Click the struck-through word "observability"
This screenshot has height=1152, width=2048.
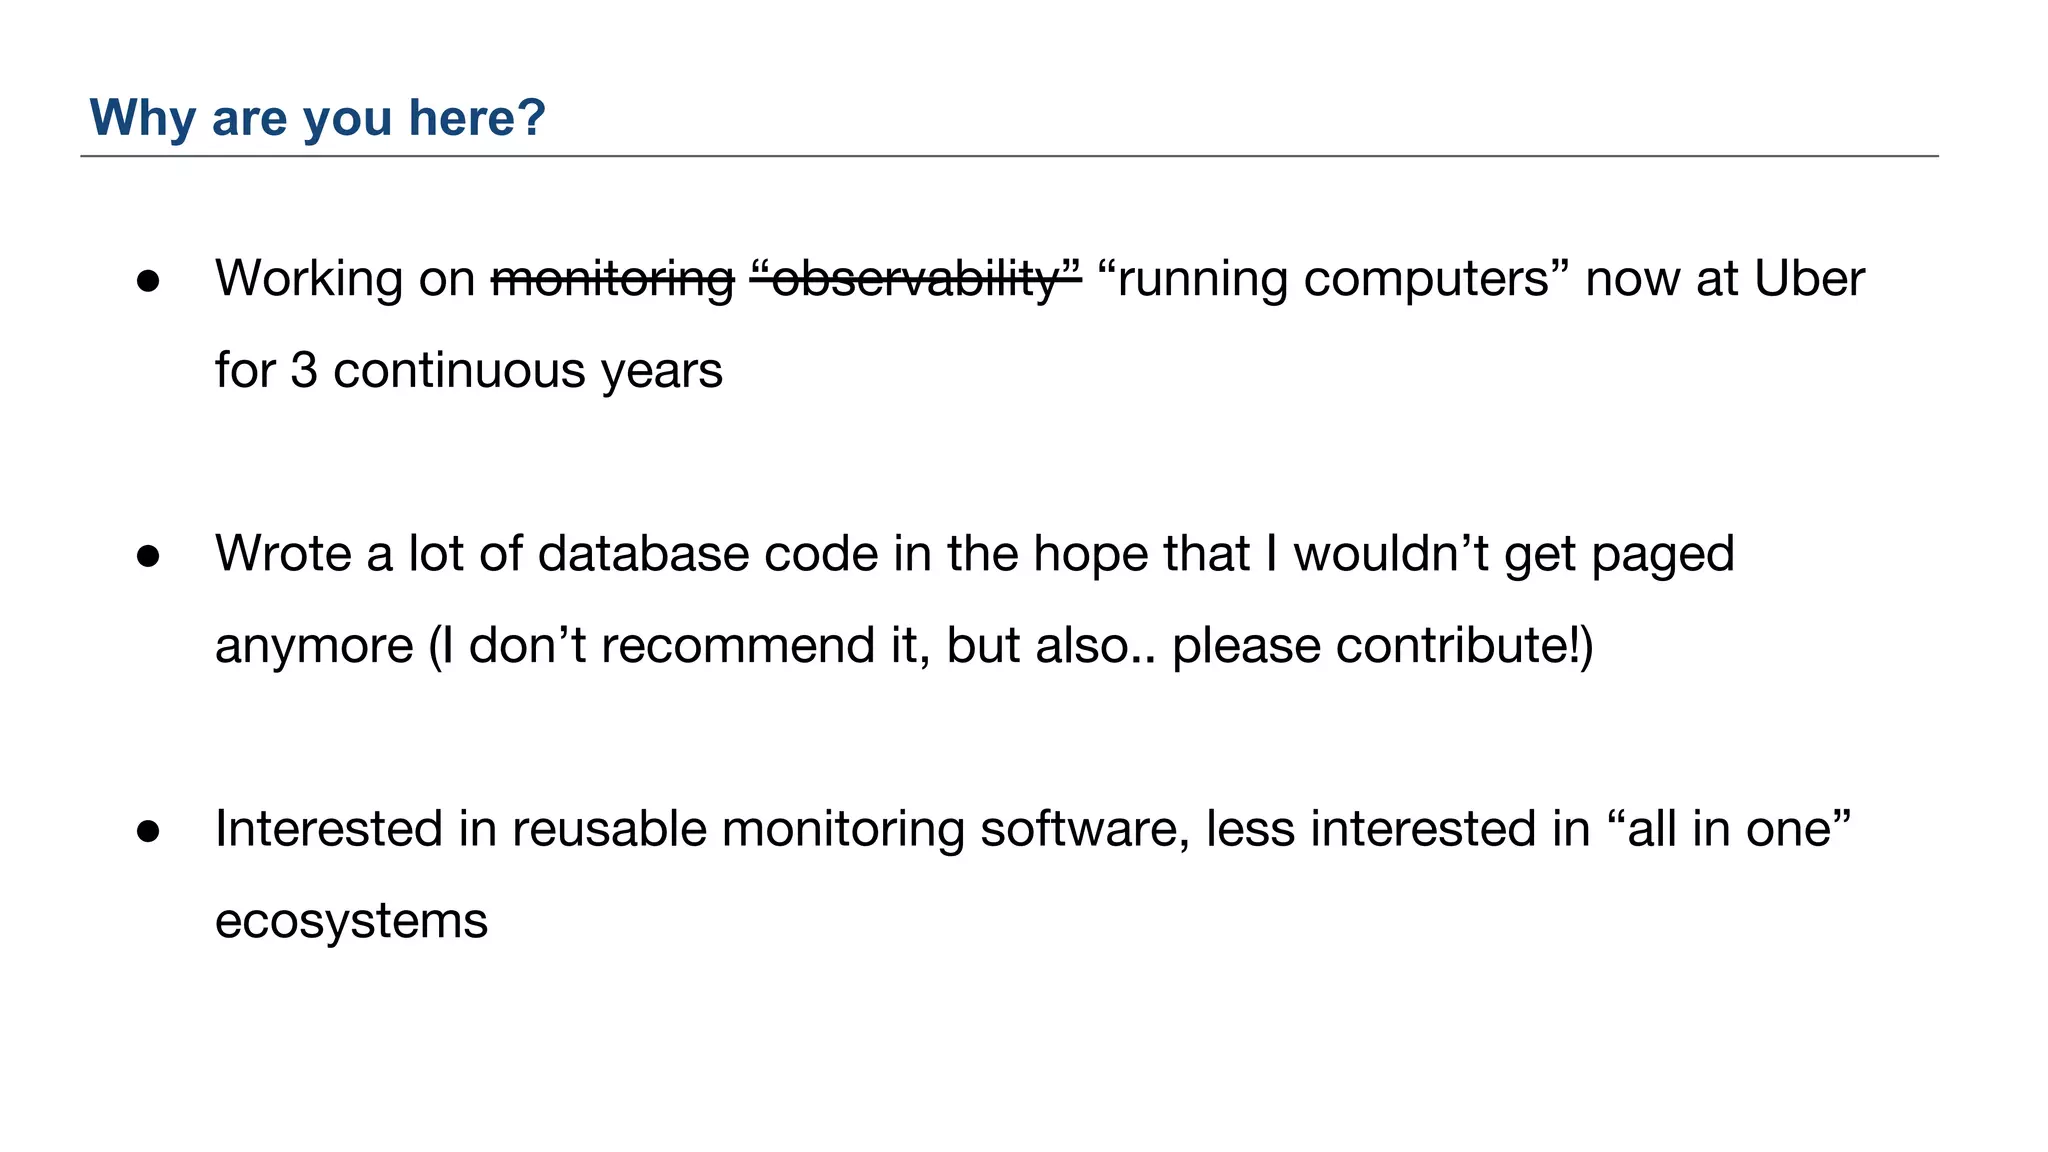915,279
